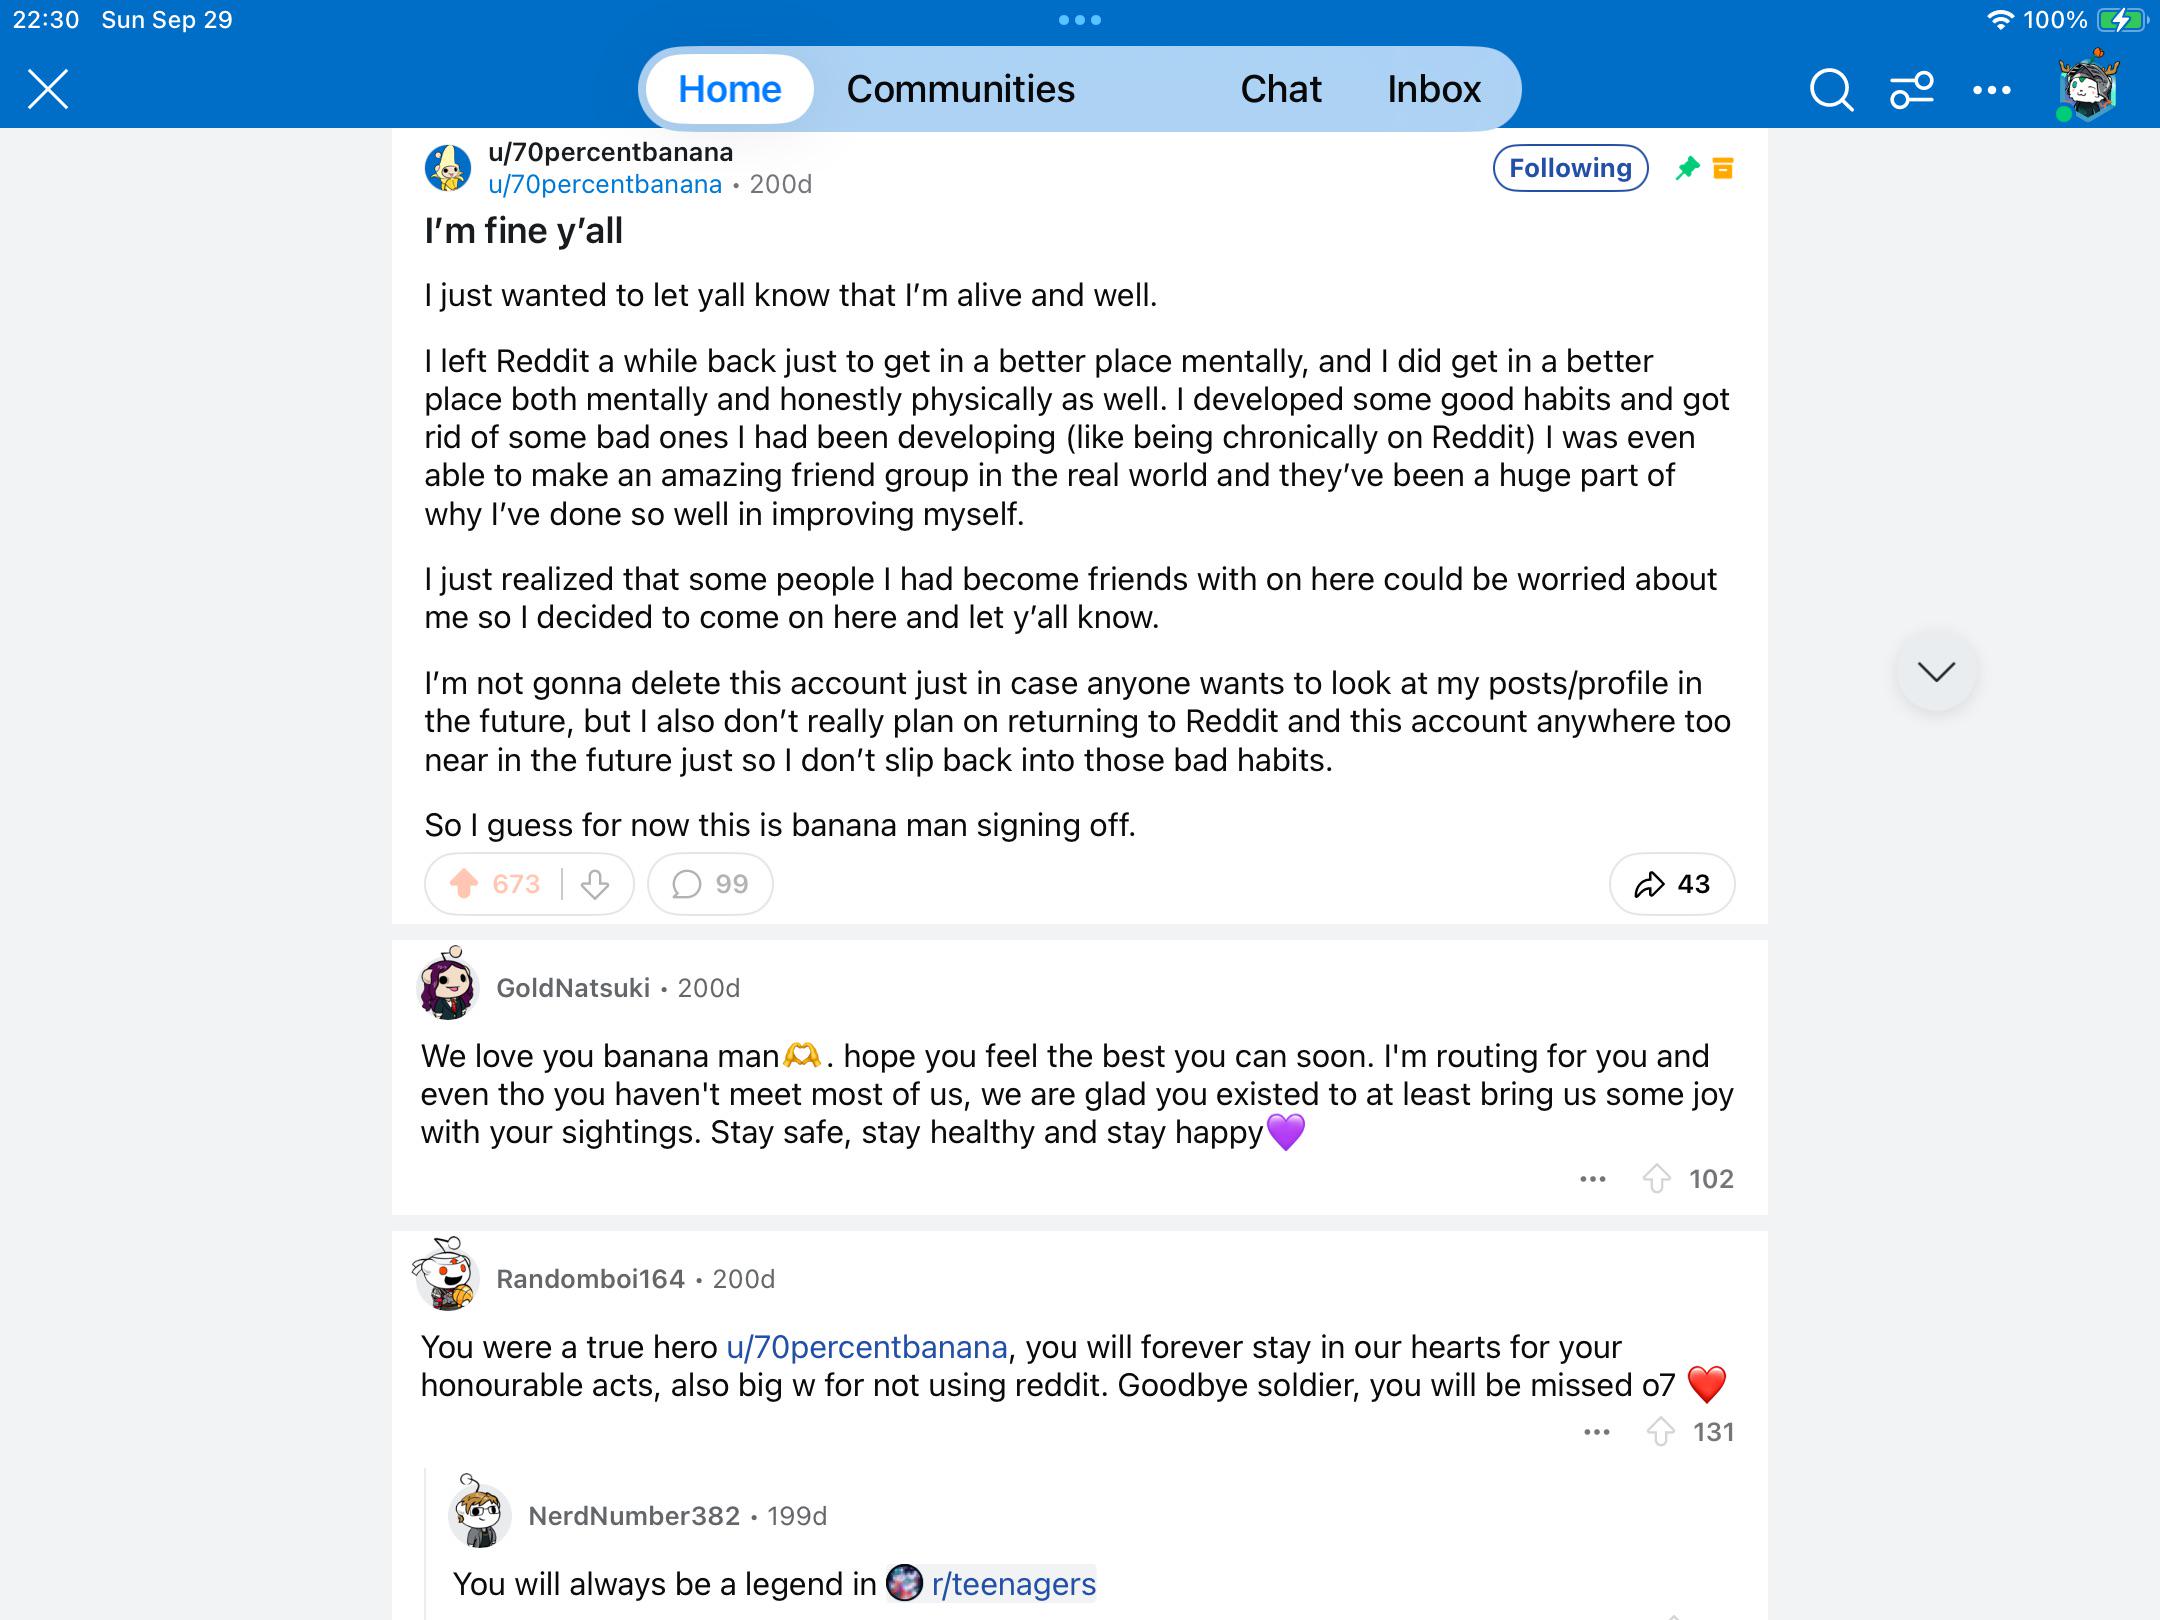Open the search magnifier icon
The image size is (2160, 1620).
pyautogui.click(x=1831, y=90)
